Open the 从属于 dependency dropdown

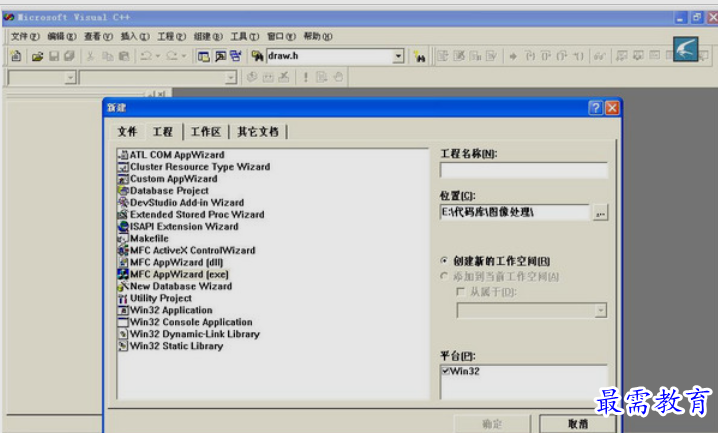(600, 310)
